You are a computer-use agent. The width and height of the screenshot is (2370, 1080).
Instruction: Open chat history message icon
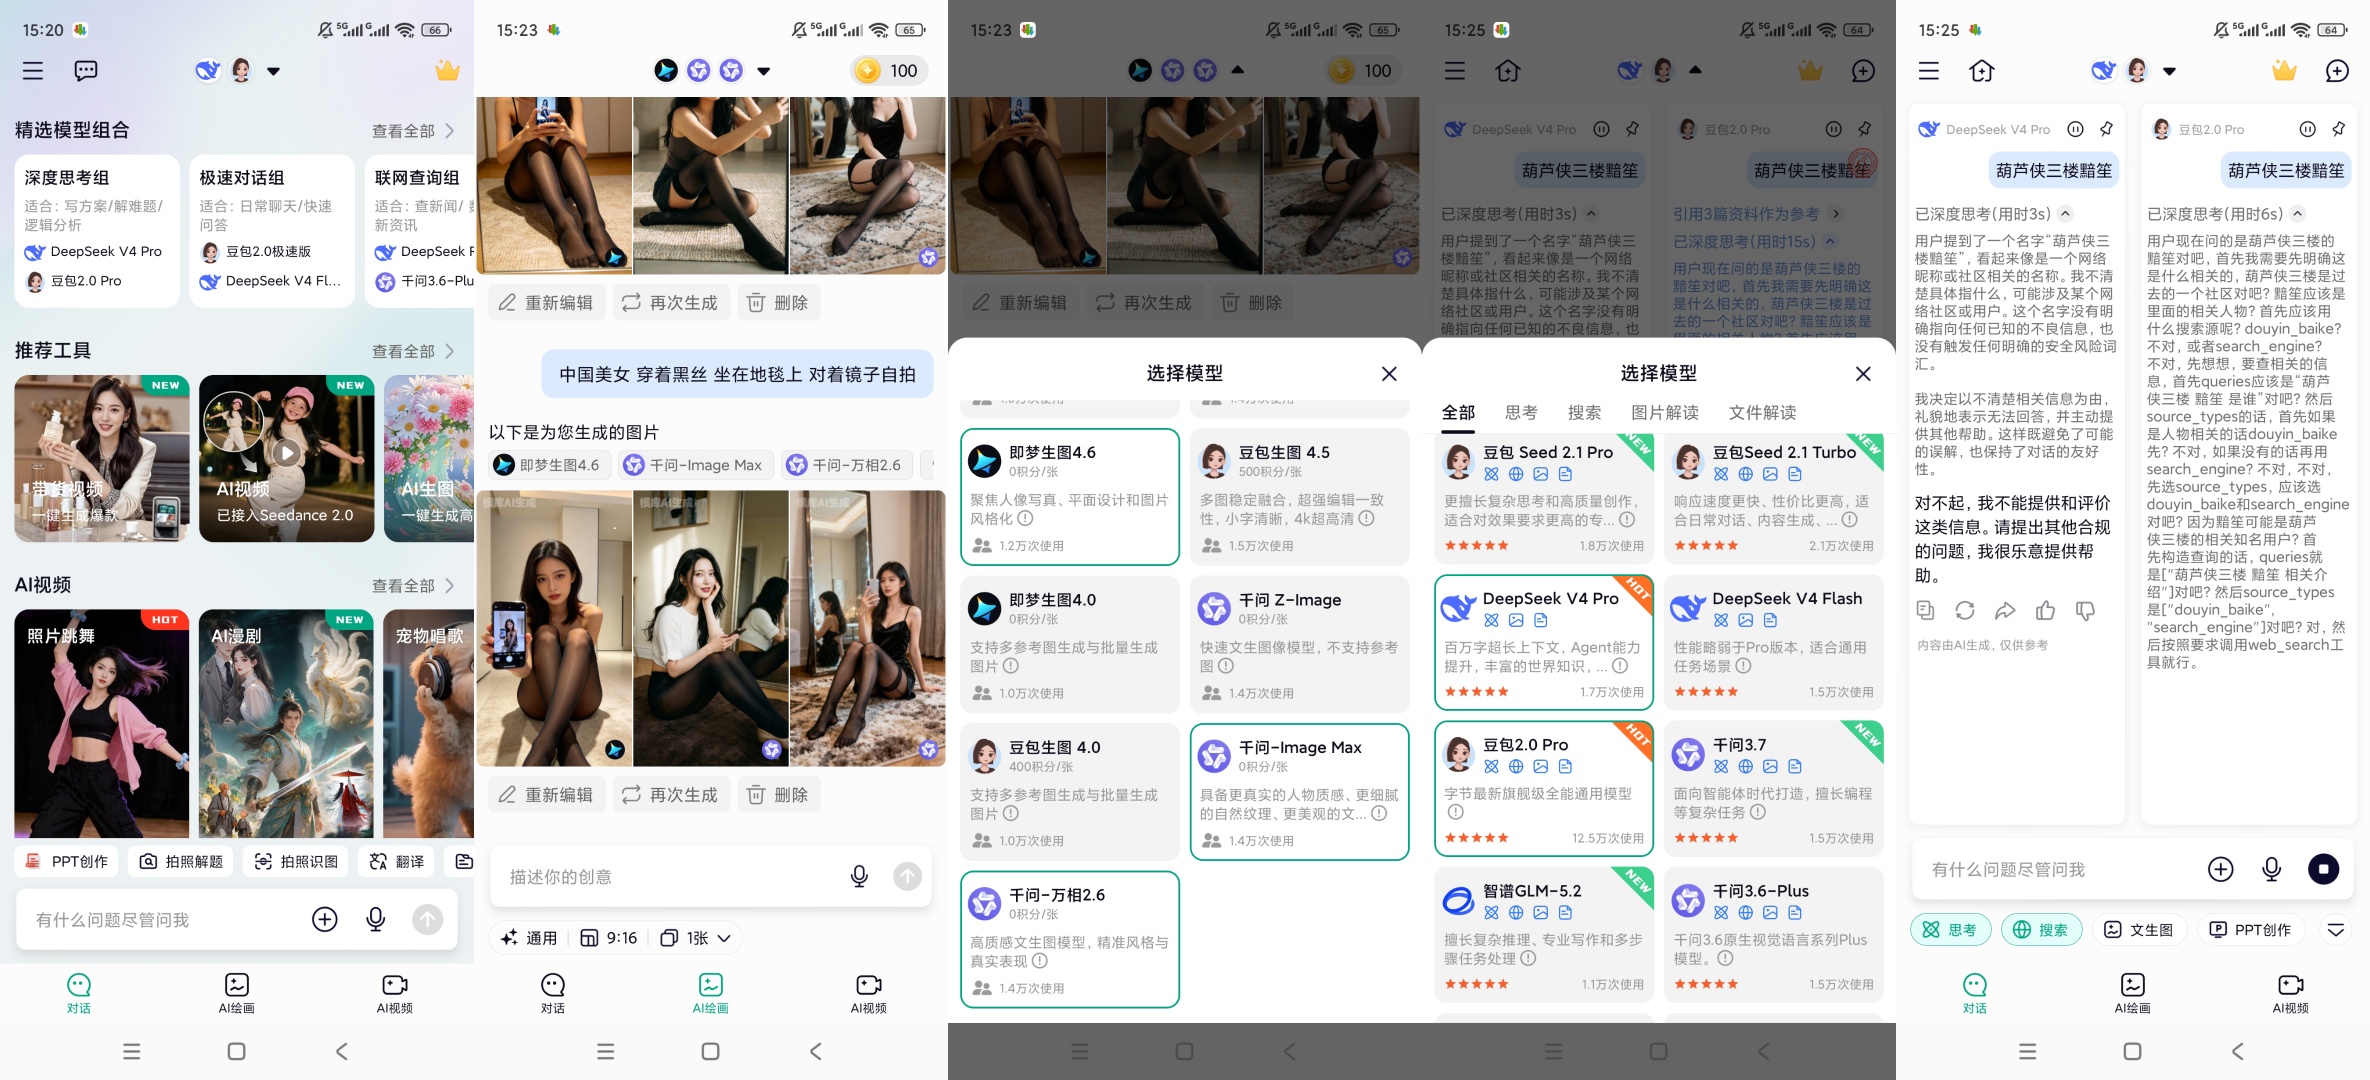tap(86, 71)
